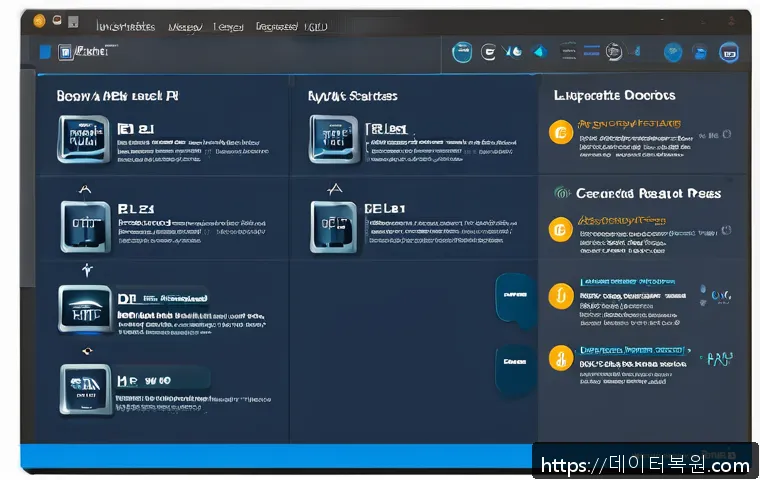Expand the chevron above the second middle drive
Image resolution: width=760 pixels, height=480 pixels.
pos(335,187)
